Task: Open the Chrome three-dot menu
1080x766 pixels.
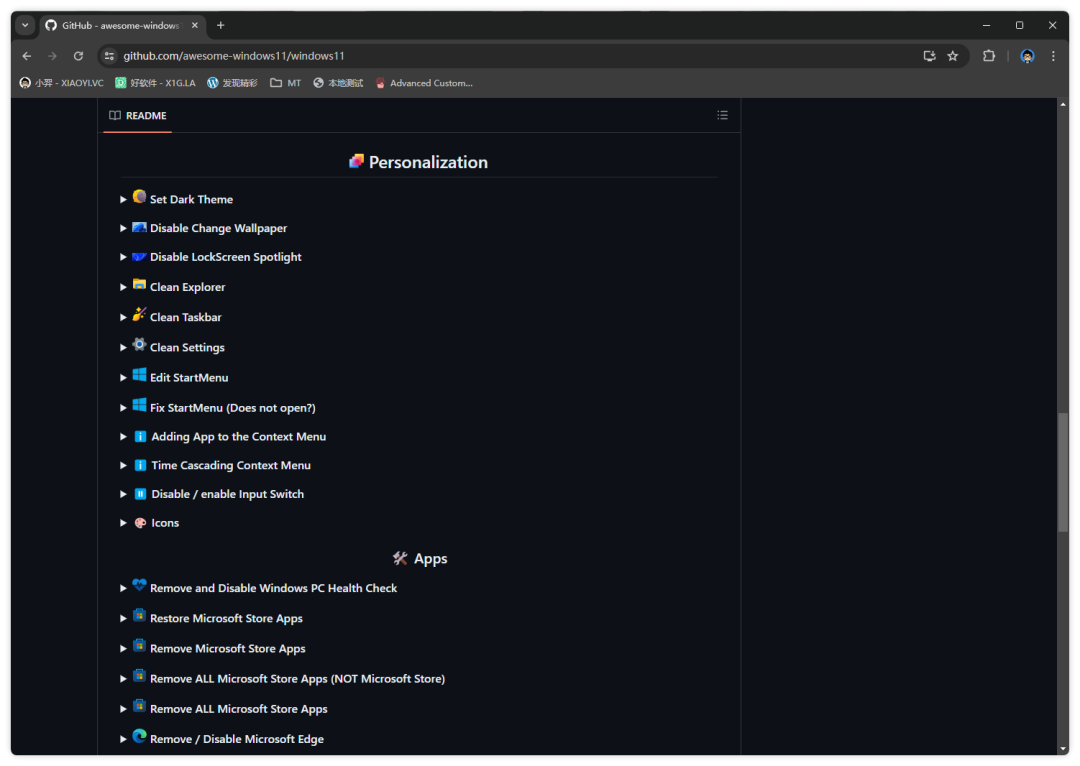Action: point(1053,56)
